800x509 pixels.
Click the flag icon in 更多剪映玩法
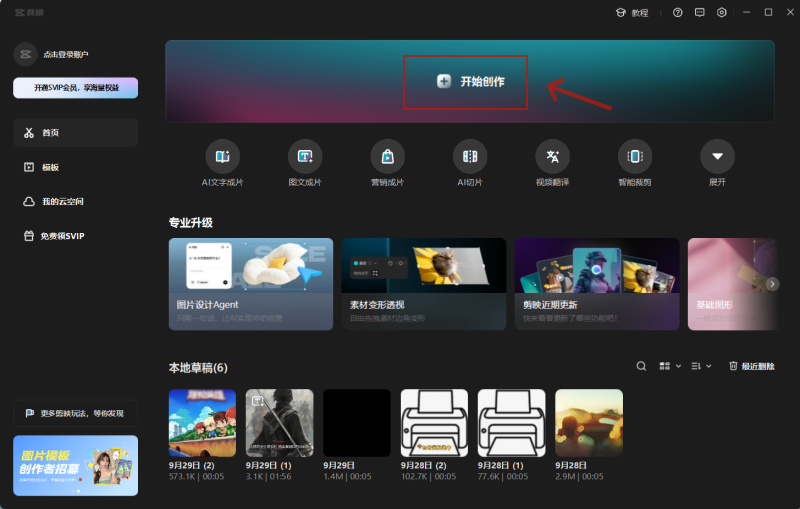coord(30,413)
